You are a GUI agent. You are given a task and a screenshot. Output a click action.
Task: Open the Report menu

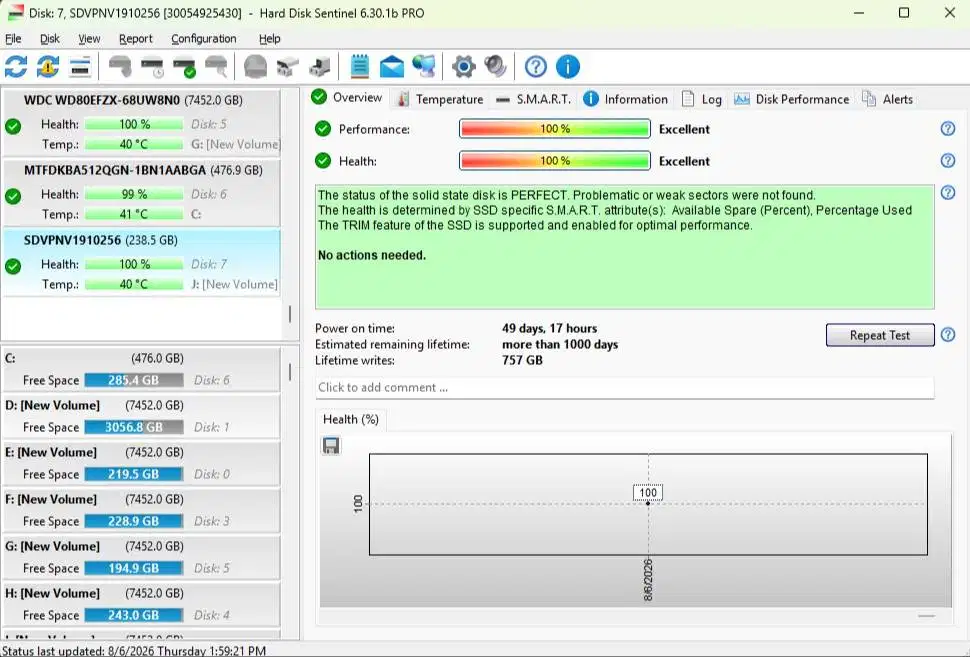[135, 38]
